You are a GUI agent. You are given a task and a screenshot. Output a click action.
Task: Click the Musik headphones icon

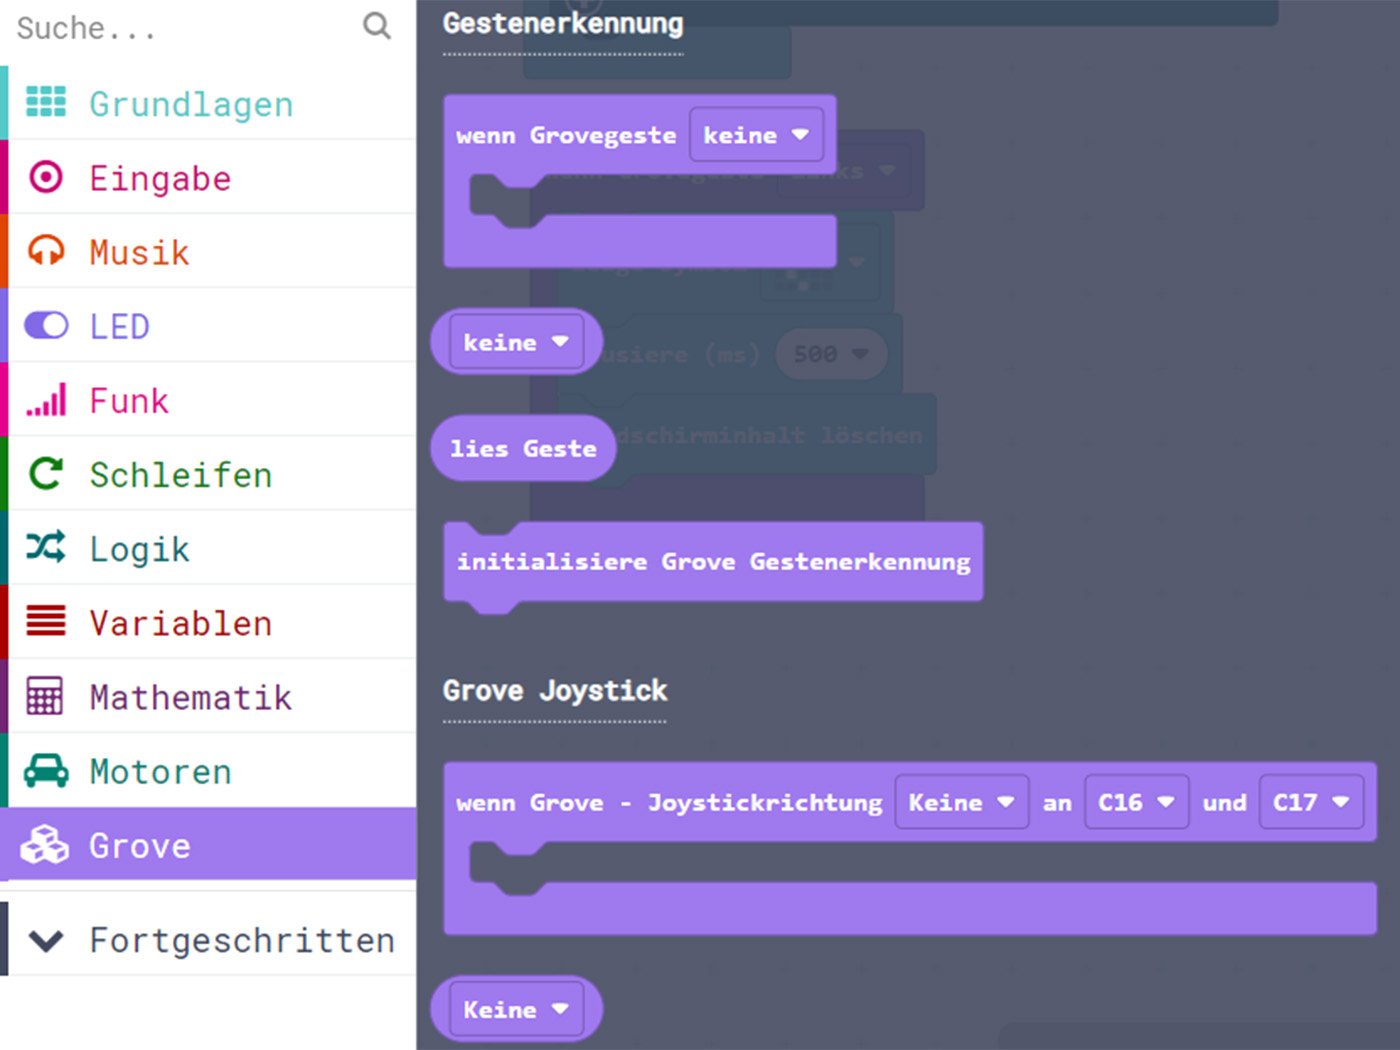pyautogui.click(x=46, y=251)
